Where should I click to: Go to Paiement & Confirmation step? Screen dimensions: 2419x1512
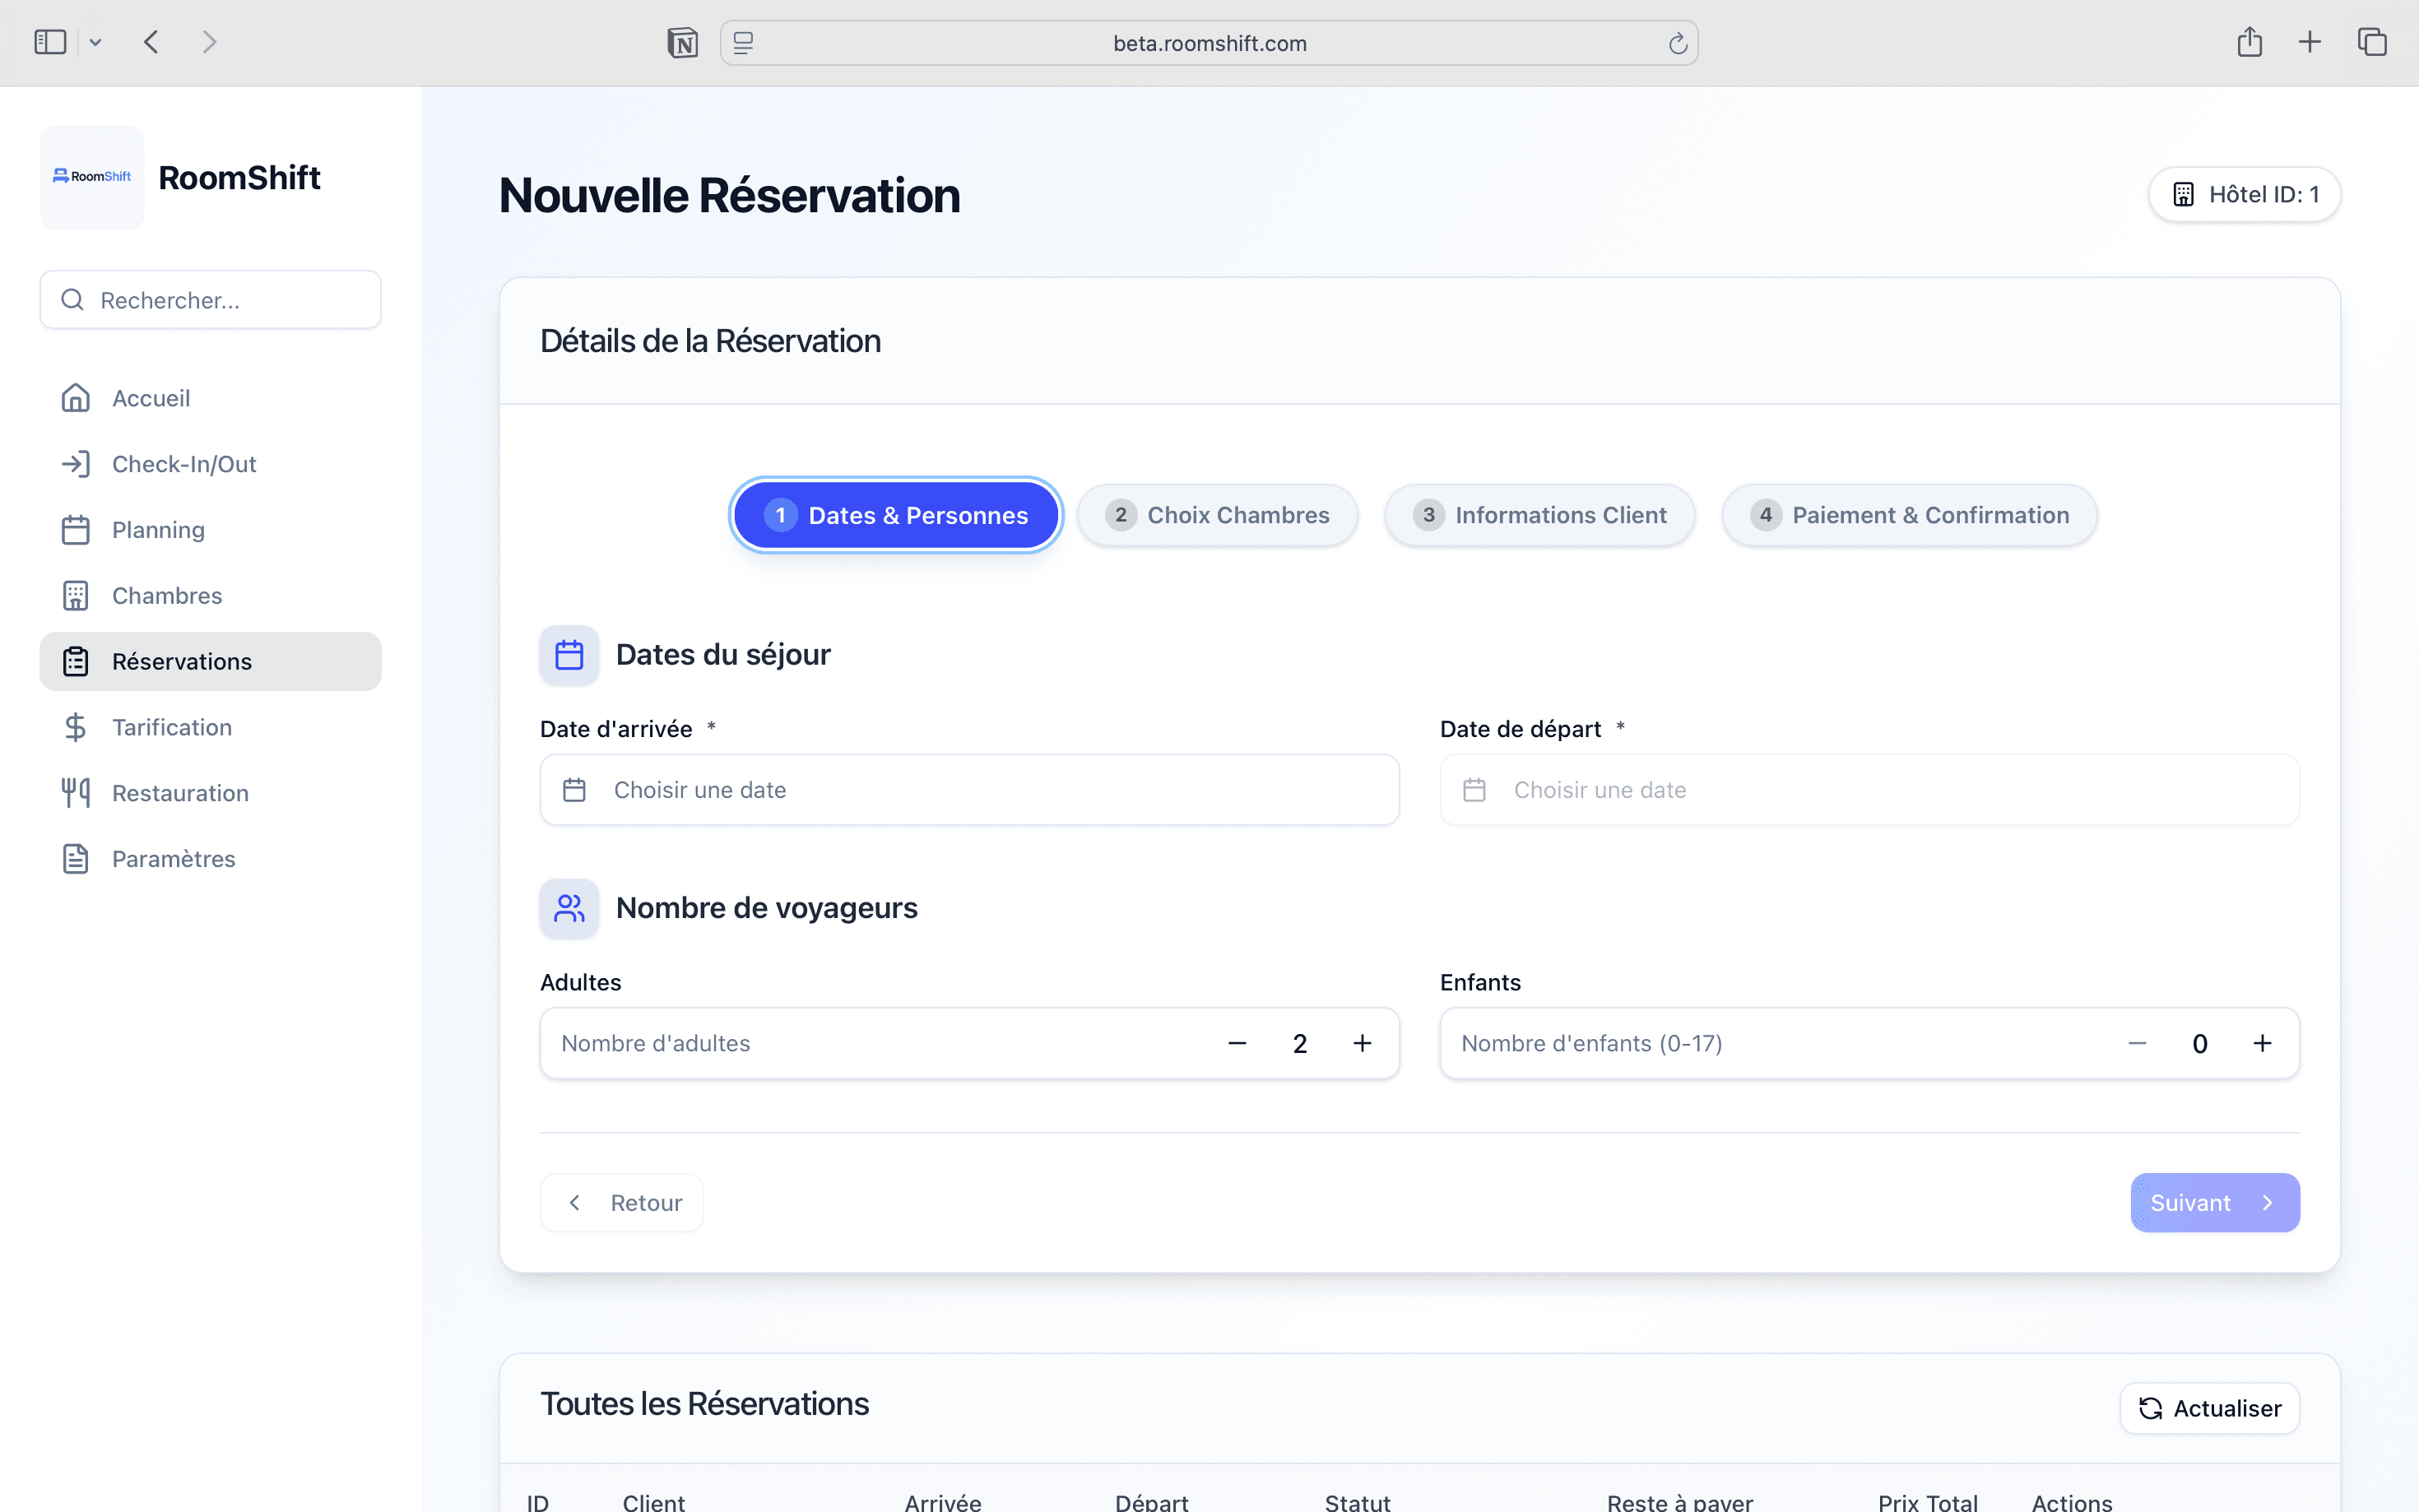(x=1908, y=515)
